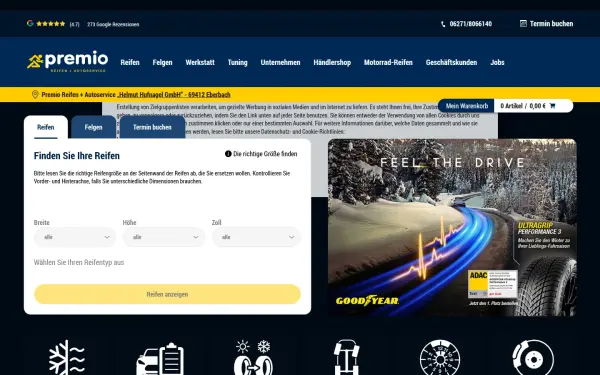Click Termin buchen in the top bar
This screenshot has height=375, width=600.
tap(551, 24)
